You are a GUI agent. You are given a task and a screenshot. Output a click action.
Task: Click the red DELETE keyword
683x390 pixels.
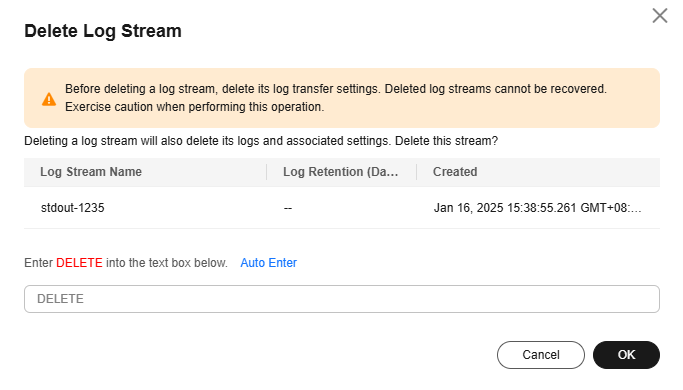click(x=79, y=263)
